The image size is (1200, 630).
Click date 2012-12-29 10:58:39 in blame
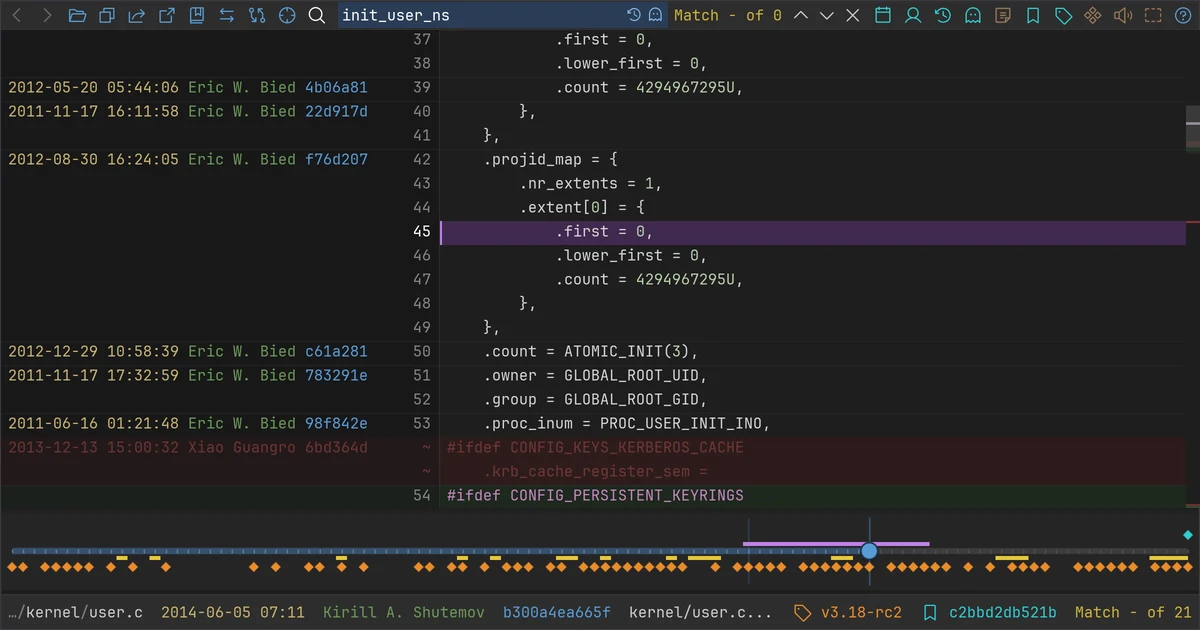[x=94, y=351]
